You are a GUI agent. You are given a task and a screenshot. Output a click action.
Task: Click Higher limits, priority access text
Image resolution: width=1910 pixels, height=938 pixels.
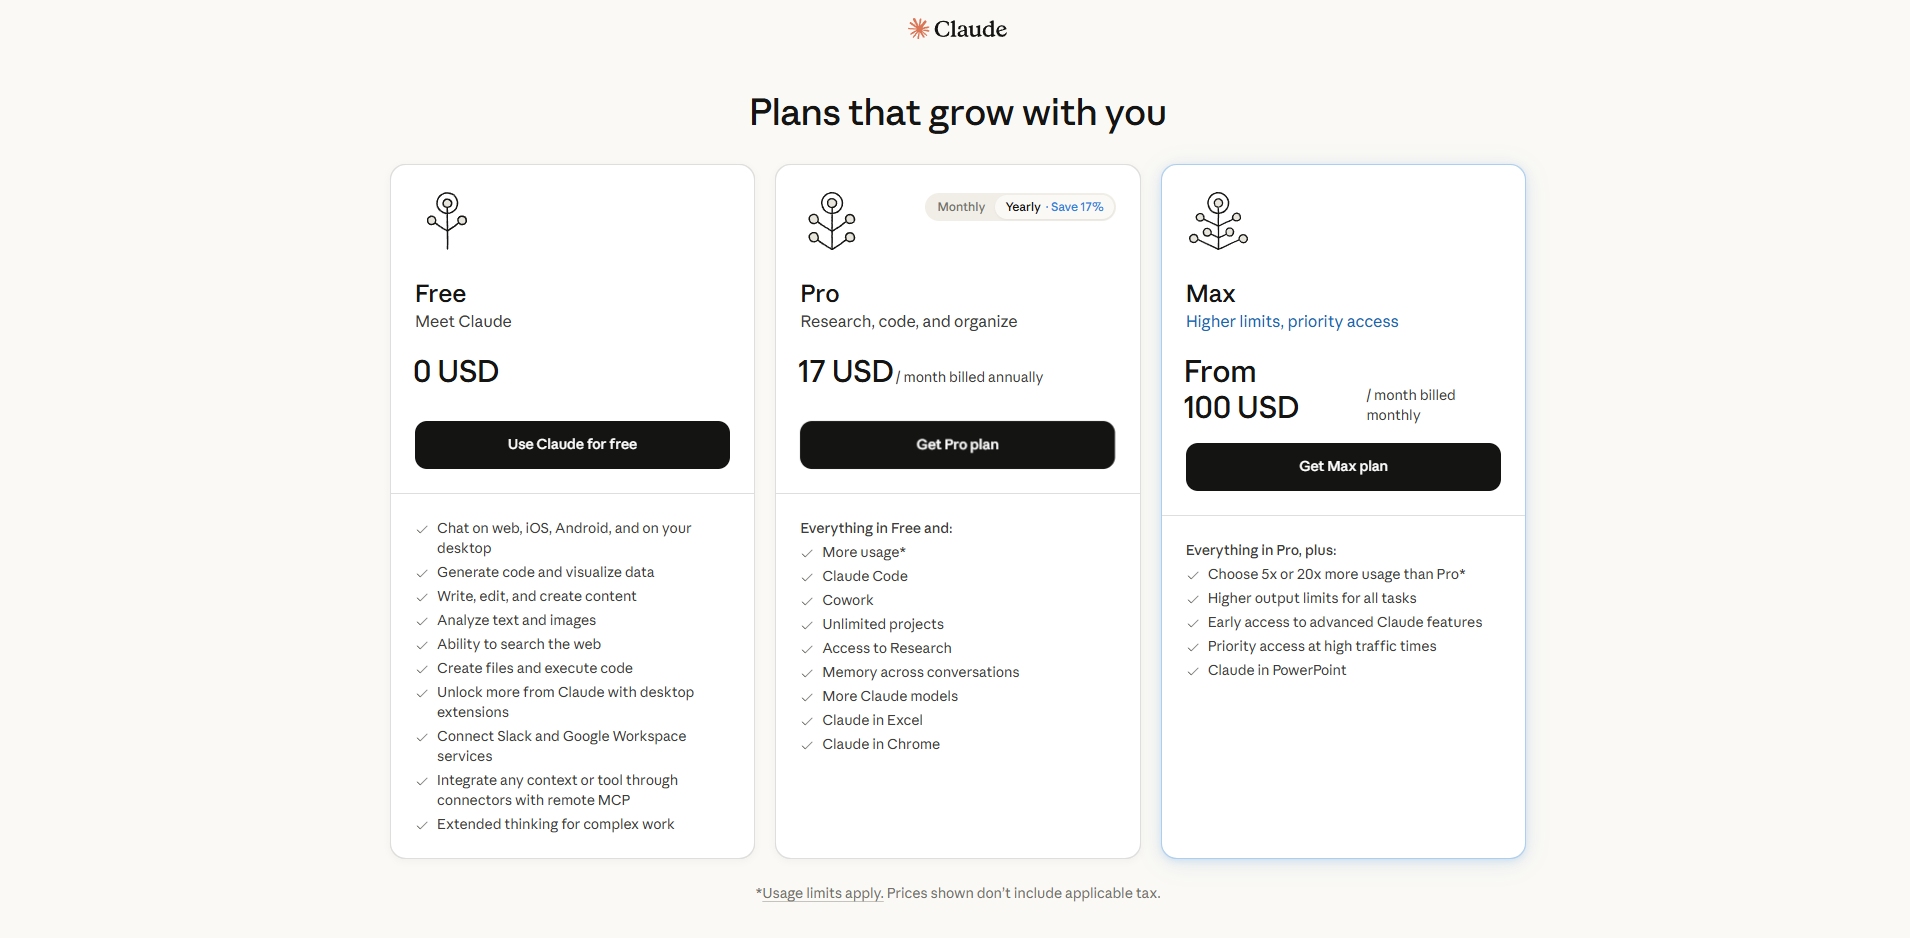tap(1292, 321)
